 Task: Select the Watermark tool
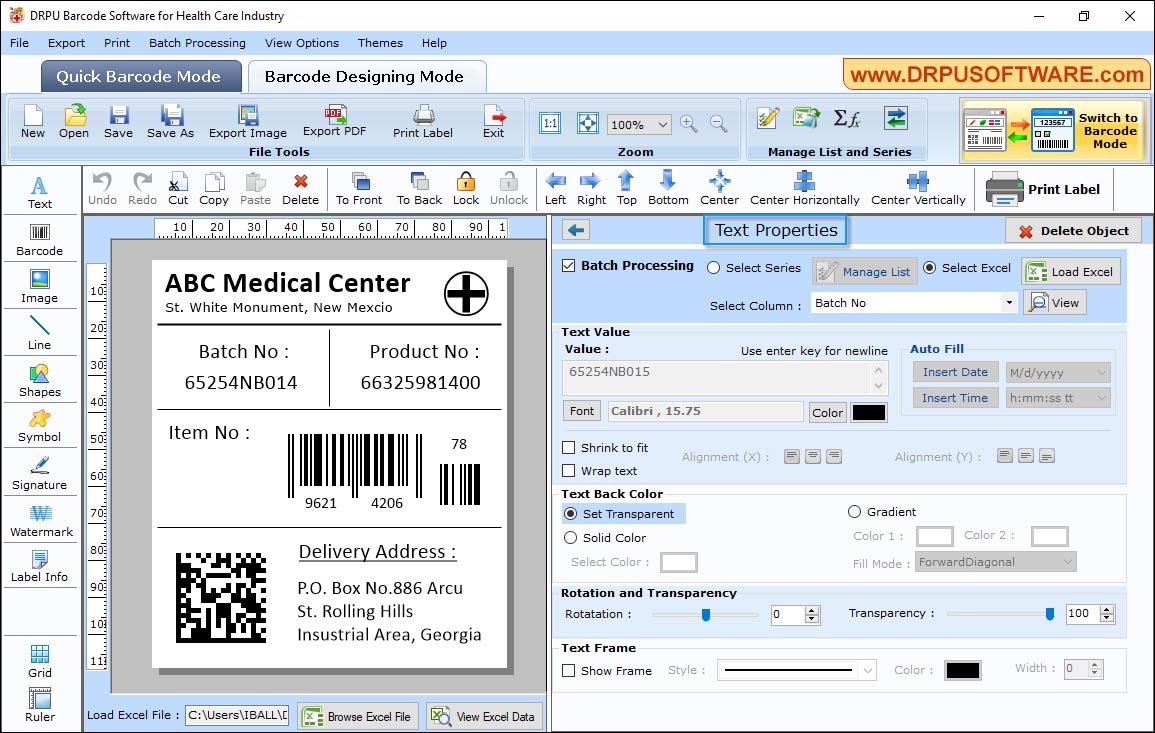point(40,518)
